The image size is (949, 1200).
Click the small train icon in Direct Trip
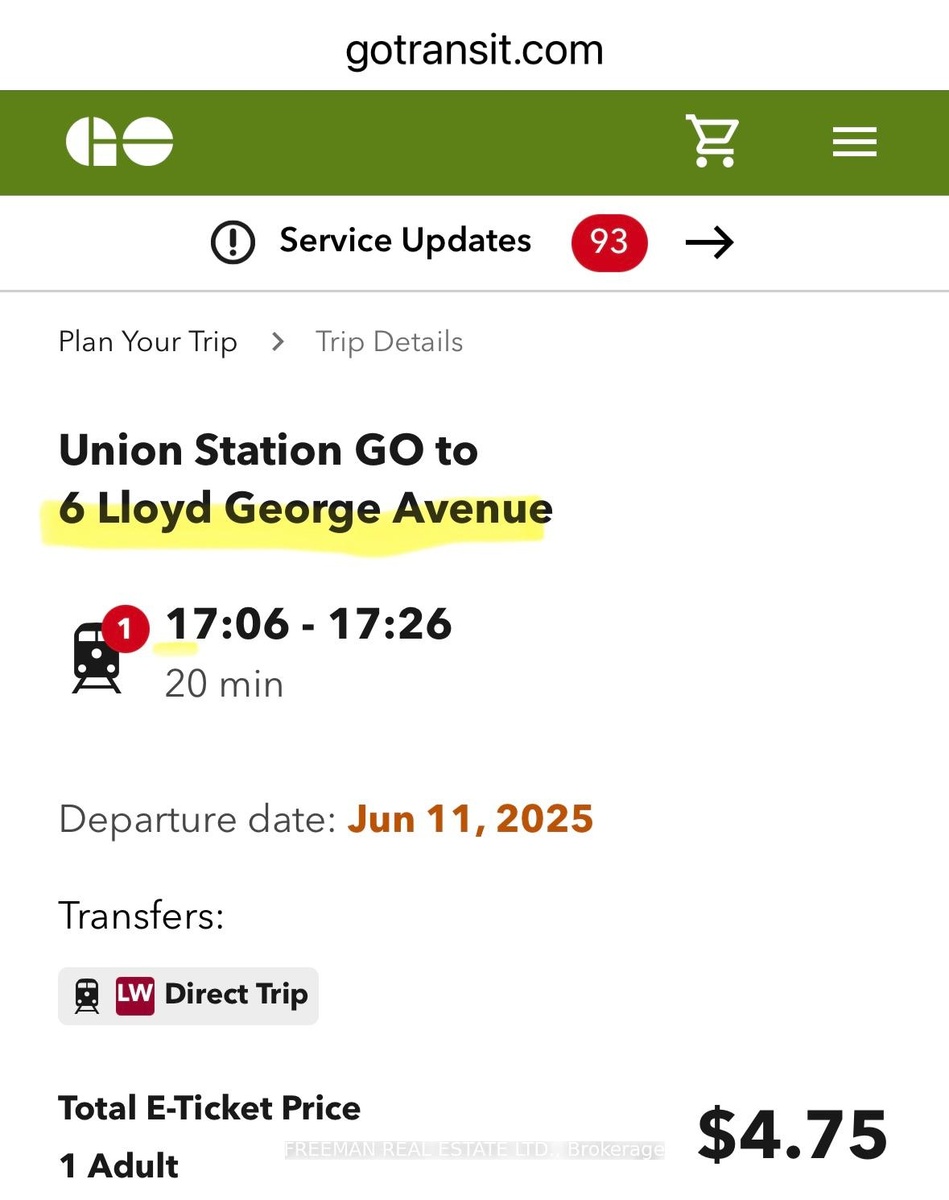coord(87,996)
